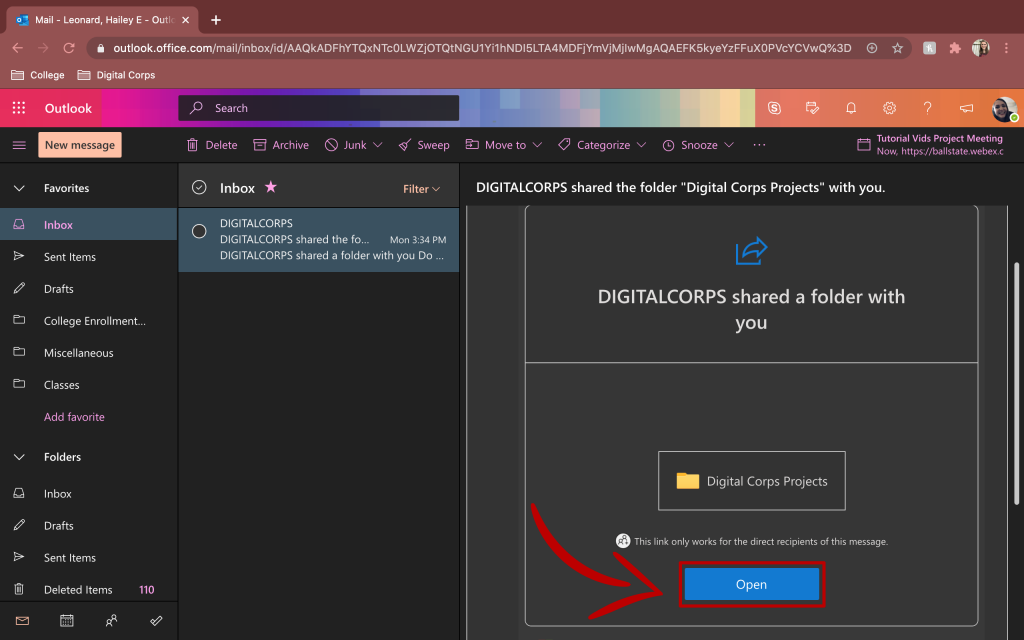Toggle the Inbox favorite star

(270, 187)
